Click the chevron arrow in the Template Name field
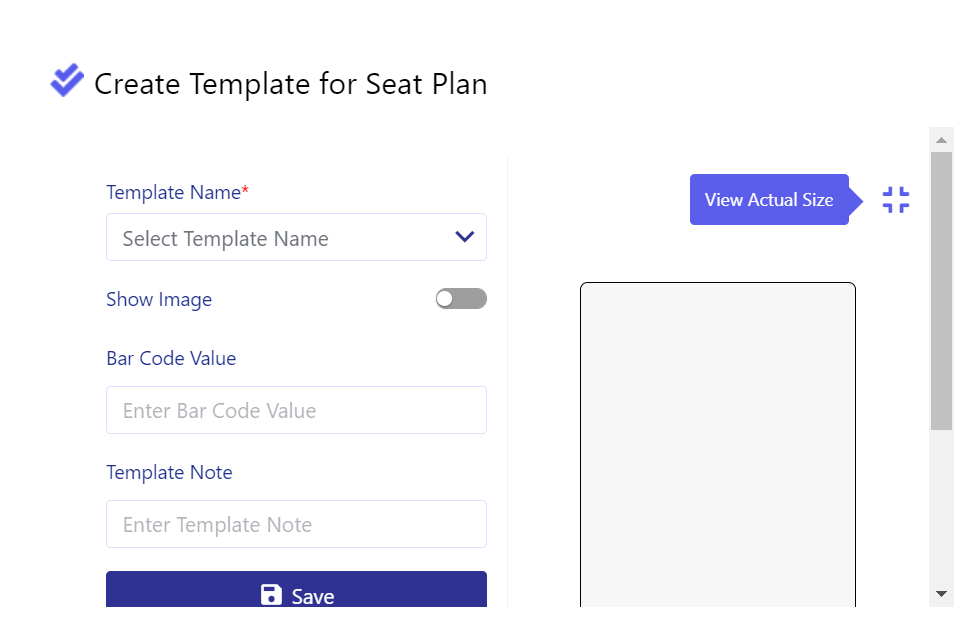Image resolution: width=970 pixels, height=618 pixels. [x=465, y=236]
